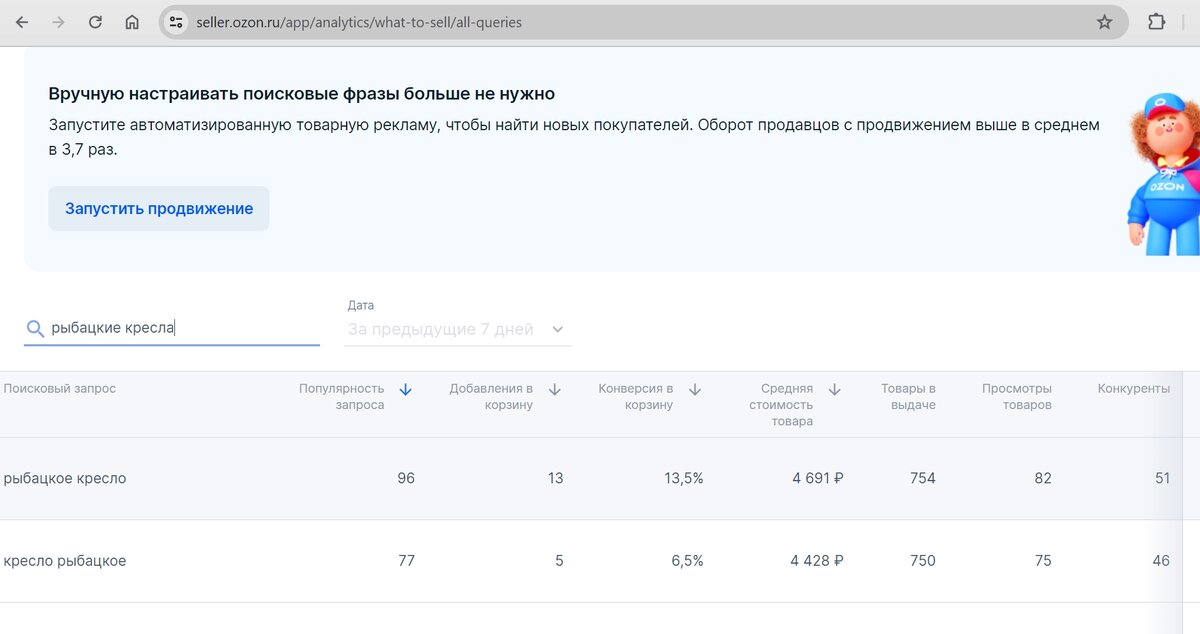Viewport: 1200px width, 634px height.
Task: Click the Товары в выдаче column header
Action: pos(908,397)
